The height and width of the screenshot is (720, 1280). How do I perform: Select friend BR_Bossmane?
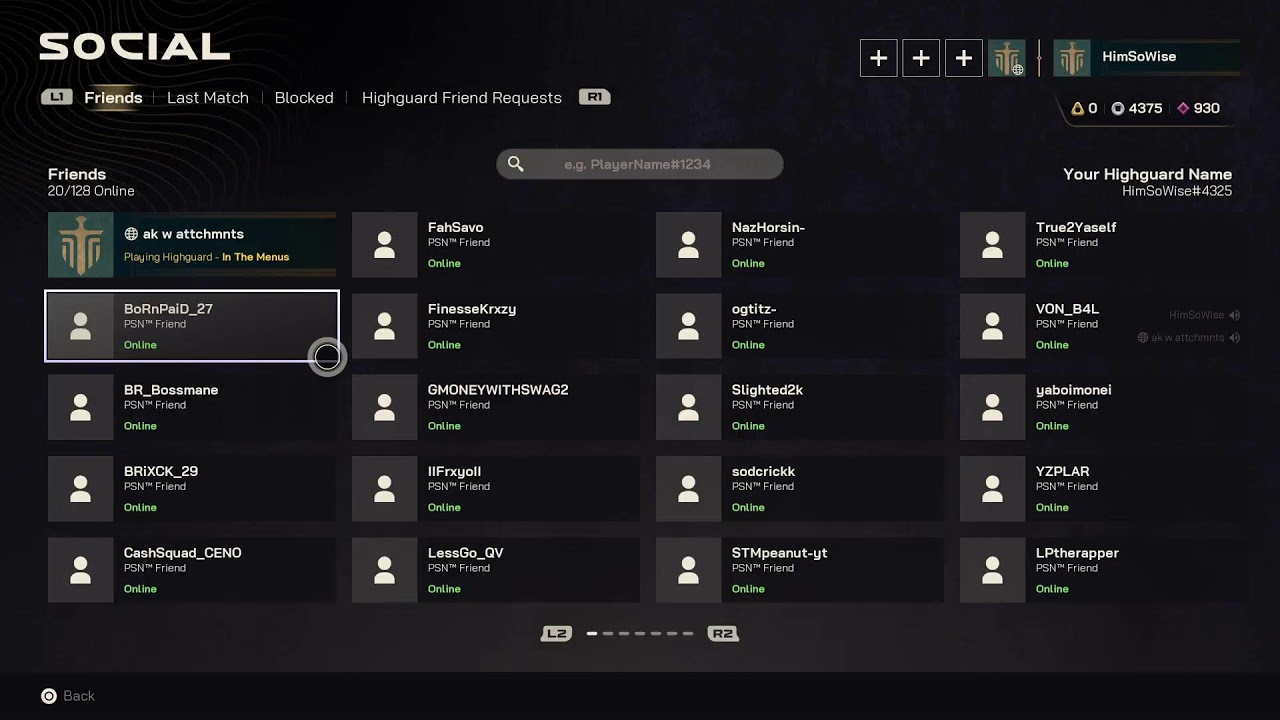192,407
